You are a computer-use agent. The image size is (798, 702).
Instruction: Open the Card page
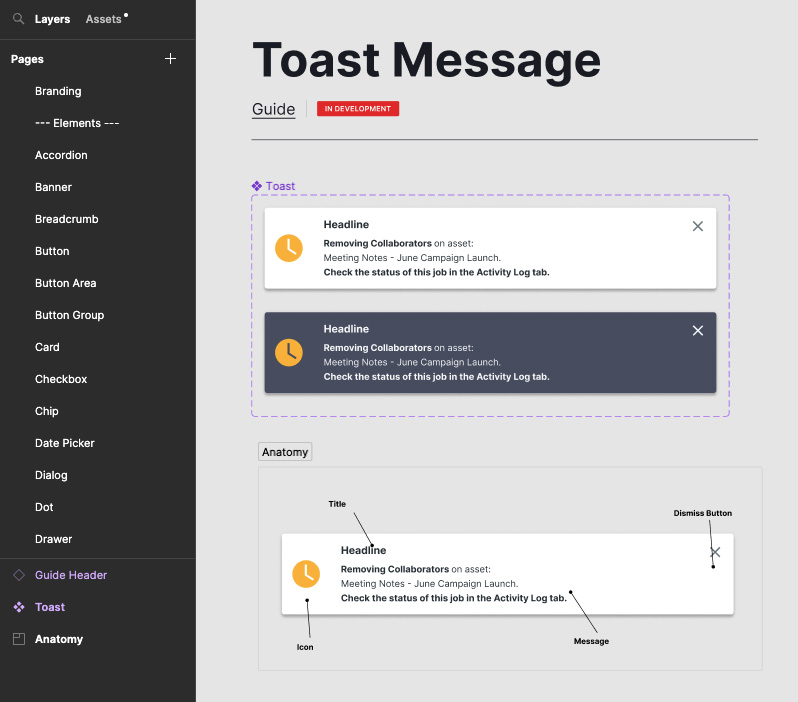pos(47,347)
